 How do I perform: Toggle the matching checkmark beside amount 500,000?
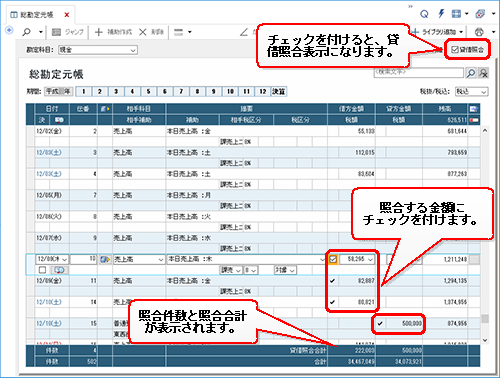click(x=380, y=323)
